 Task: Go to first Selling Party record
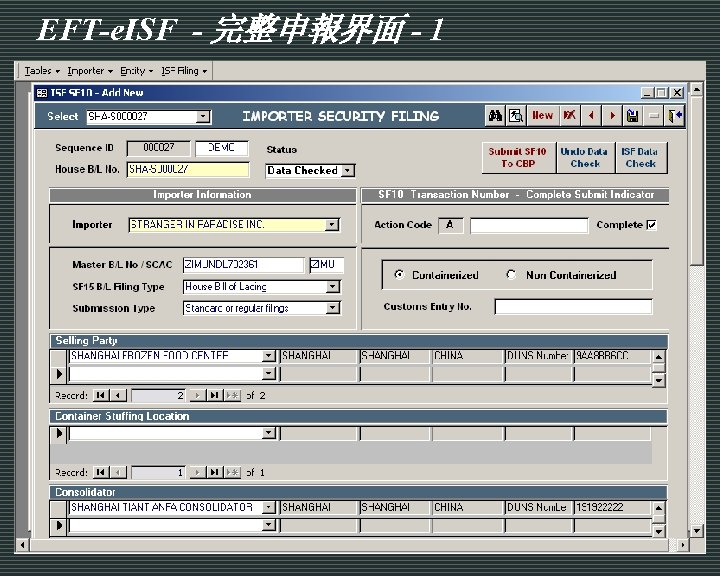(x=101, y=395)
